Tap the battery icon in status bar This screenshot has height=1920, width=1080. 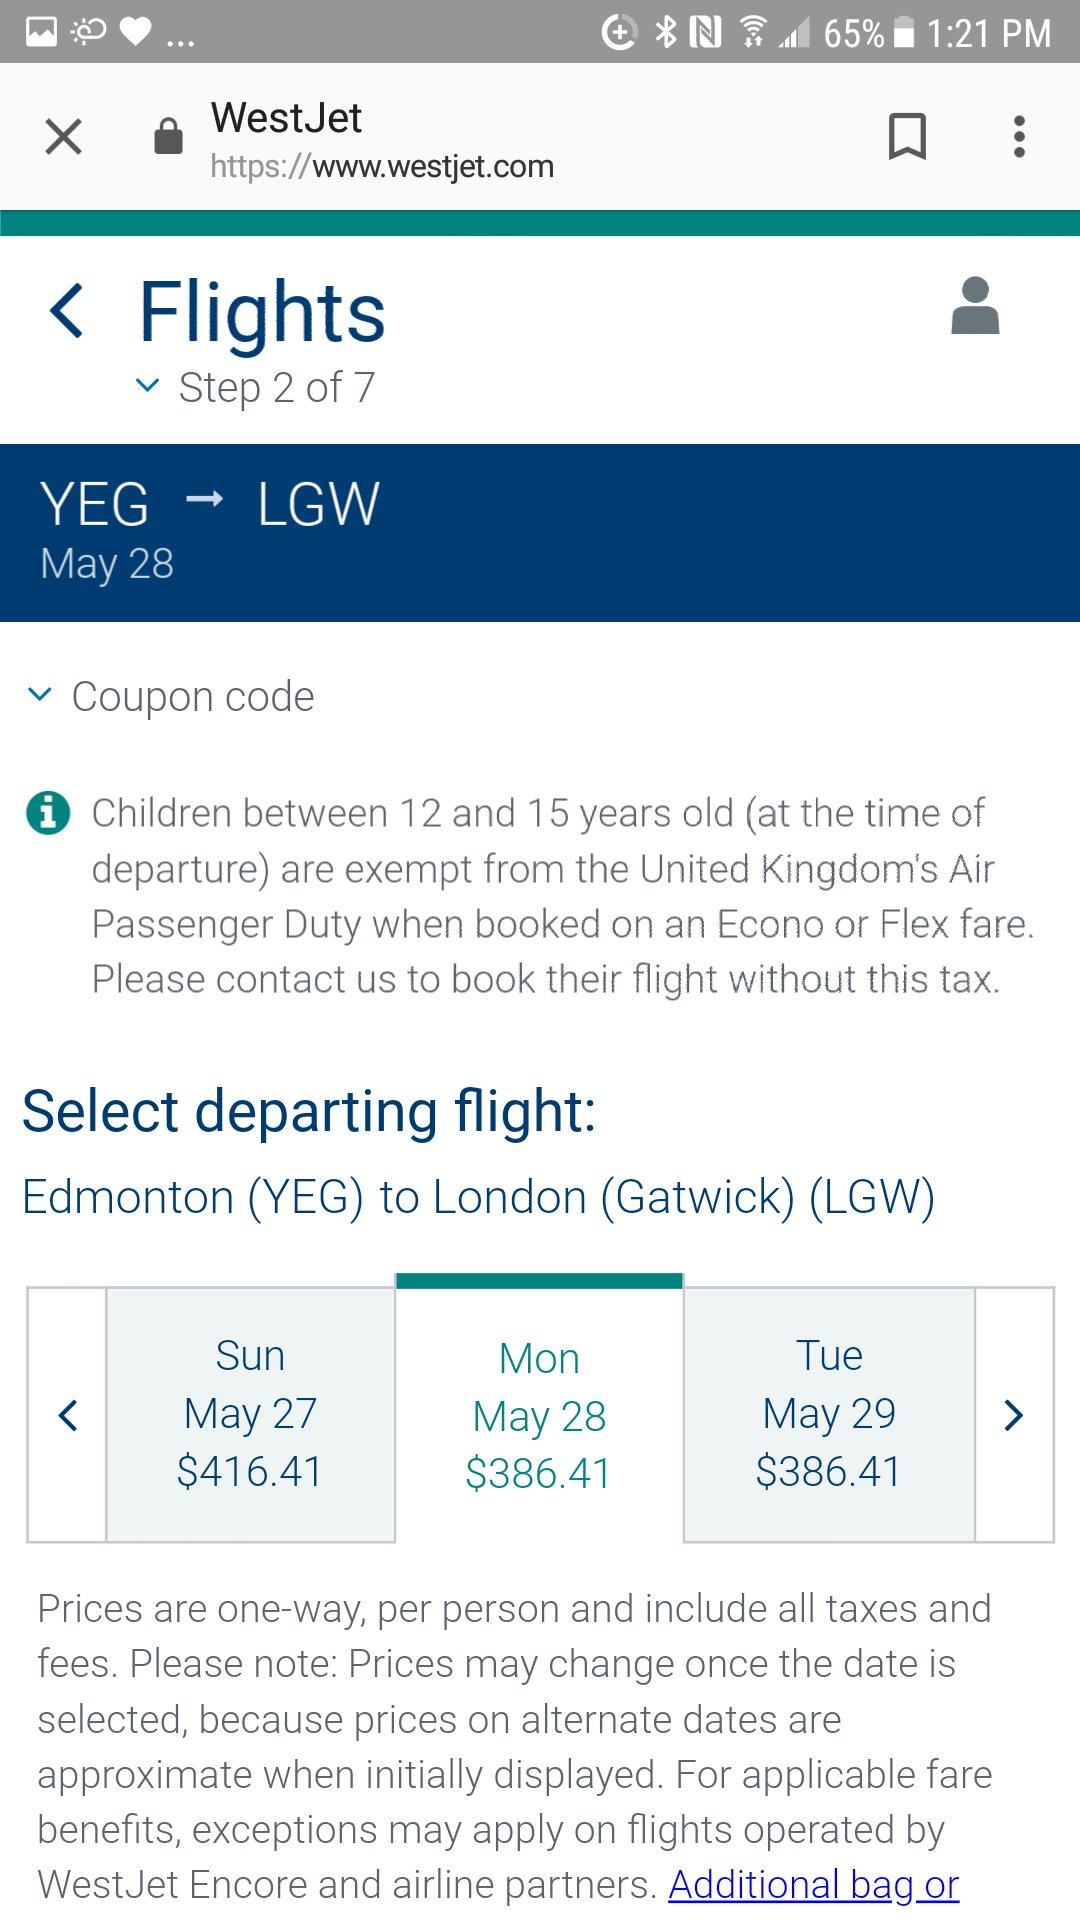click(904, 33)
